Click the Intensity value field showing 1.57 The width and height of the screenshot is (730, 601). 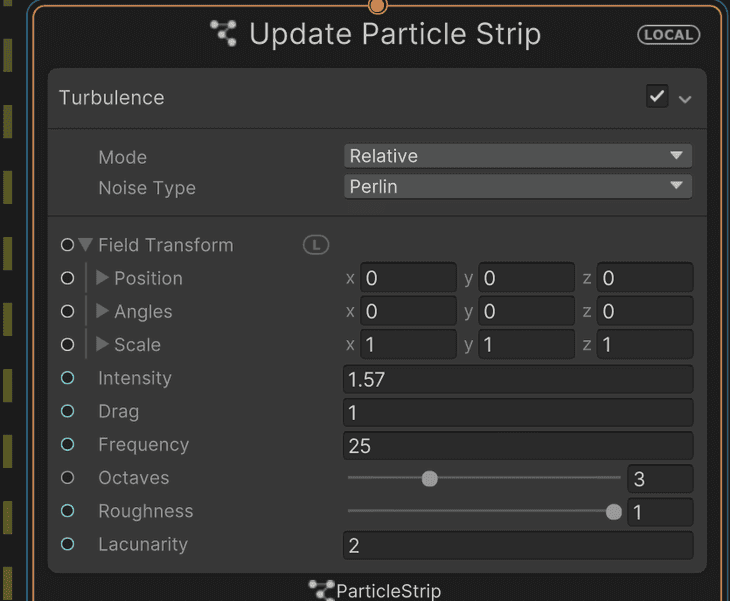(x=517, y=379)
